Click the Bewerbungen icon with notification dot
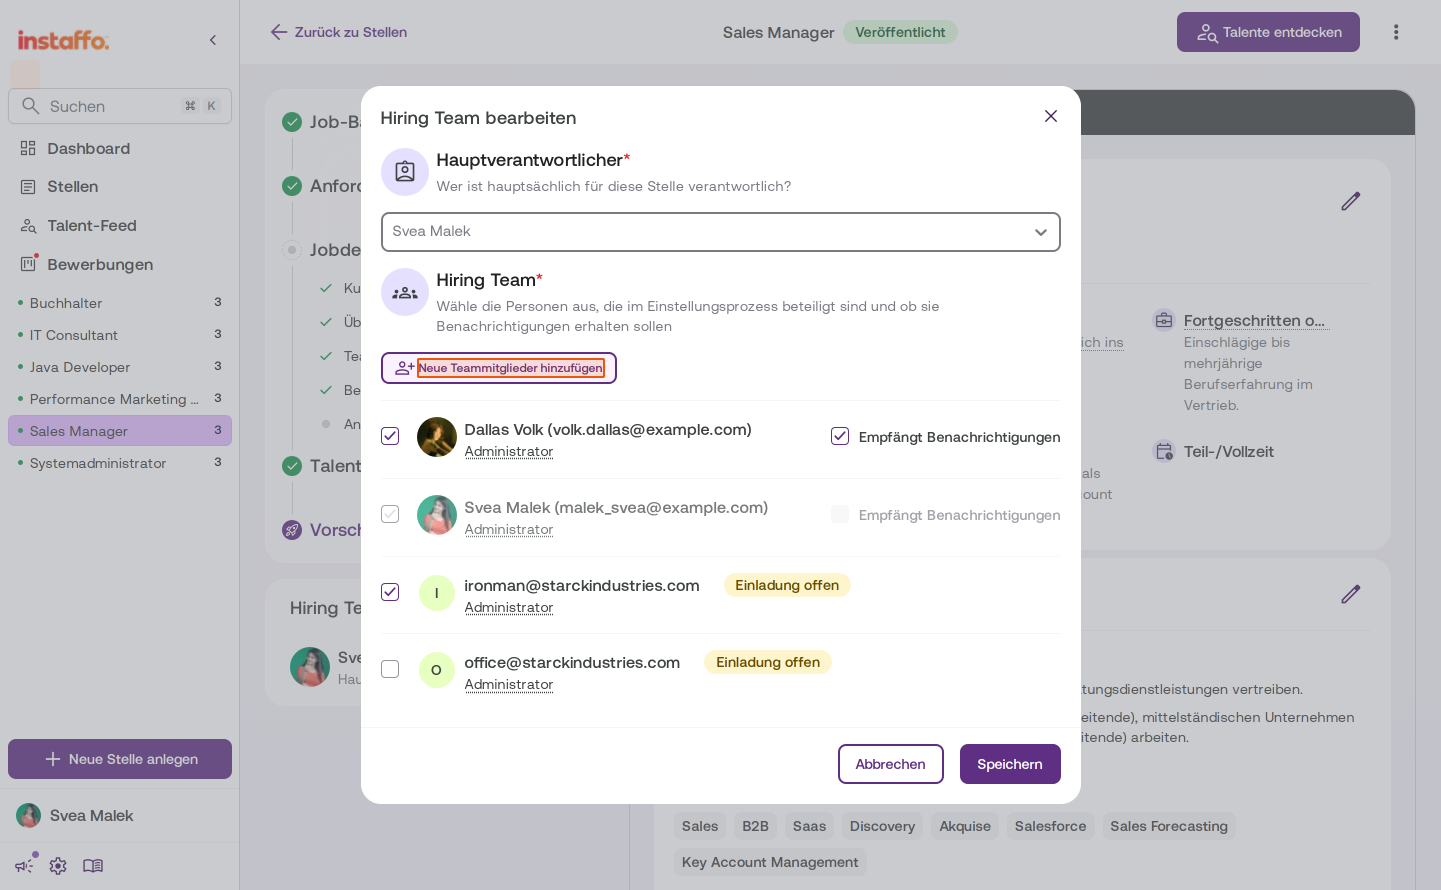1441x890 pixels. (28, 264)
